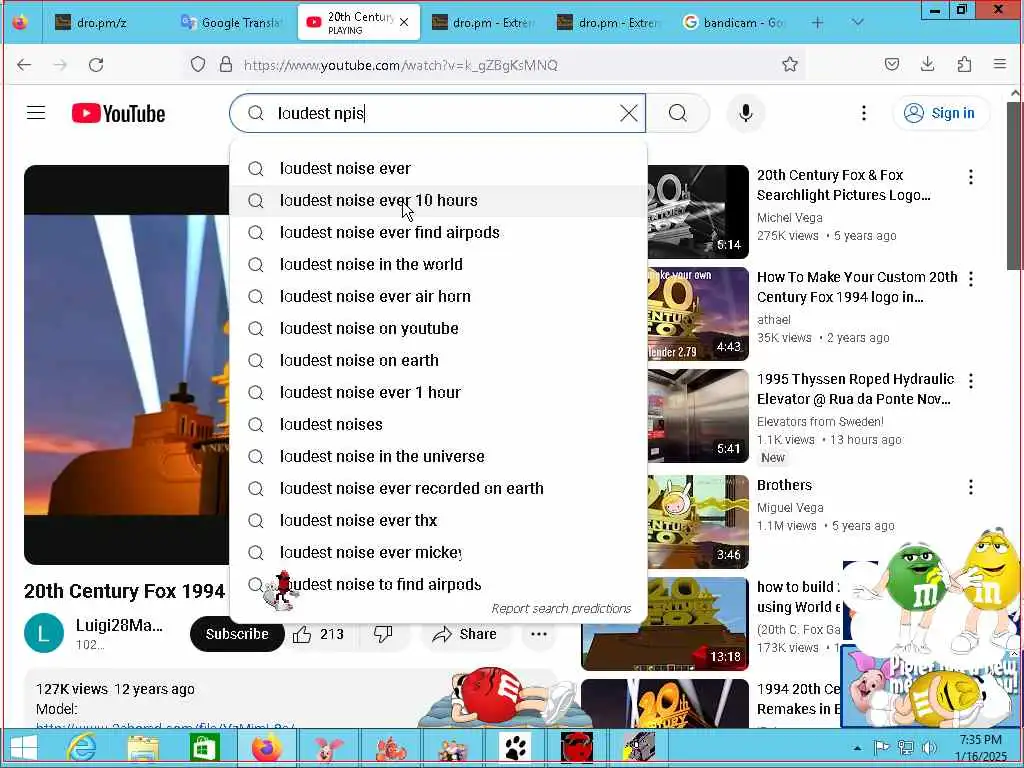Choose suggestion 'loudest noise on youtube'
The image size is (1024, 768).
pos(438,328)
